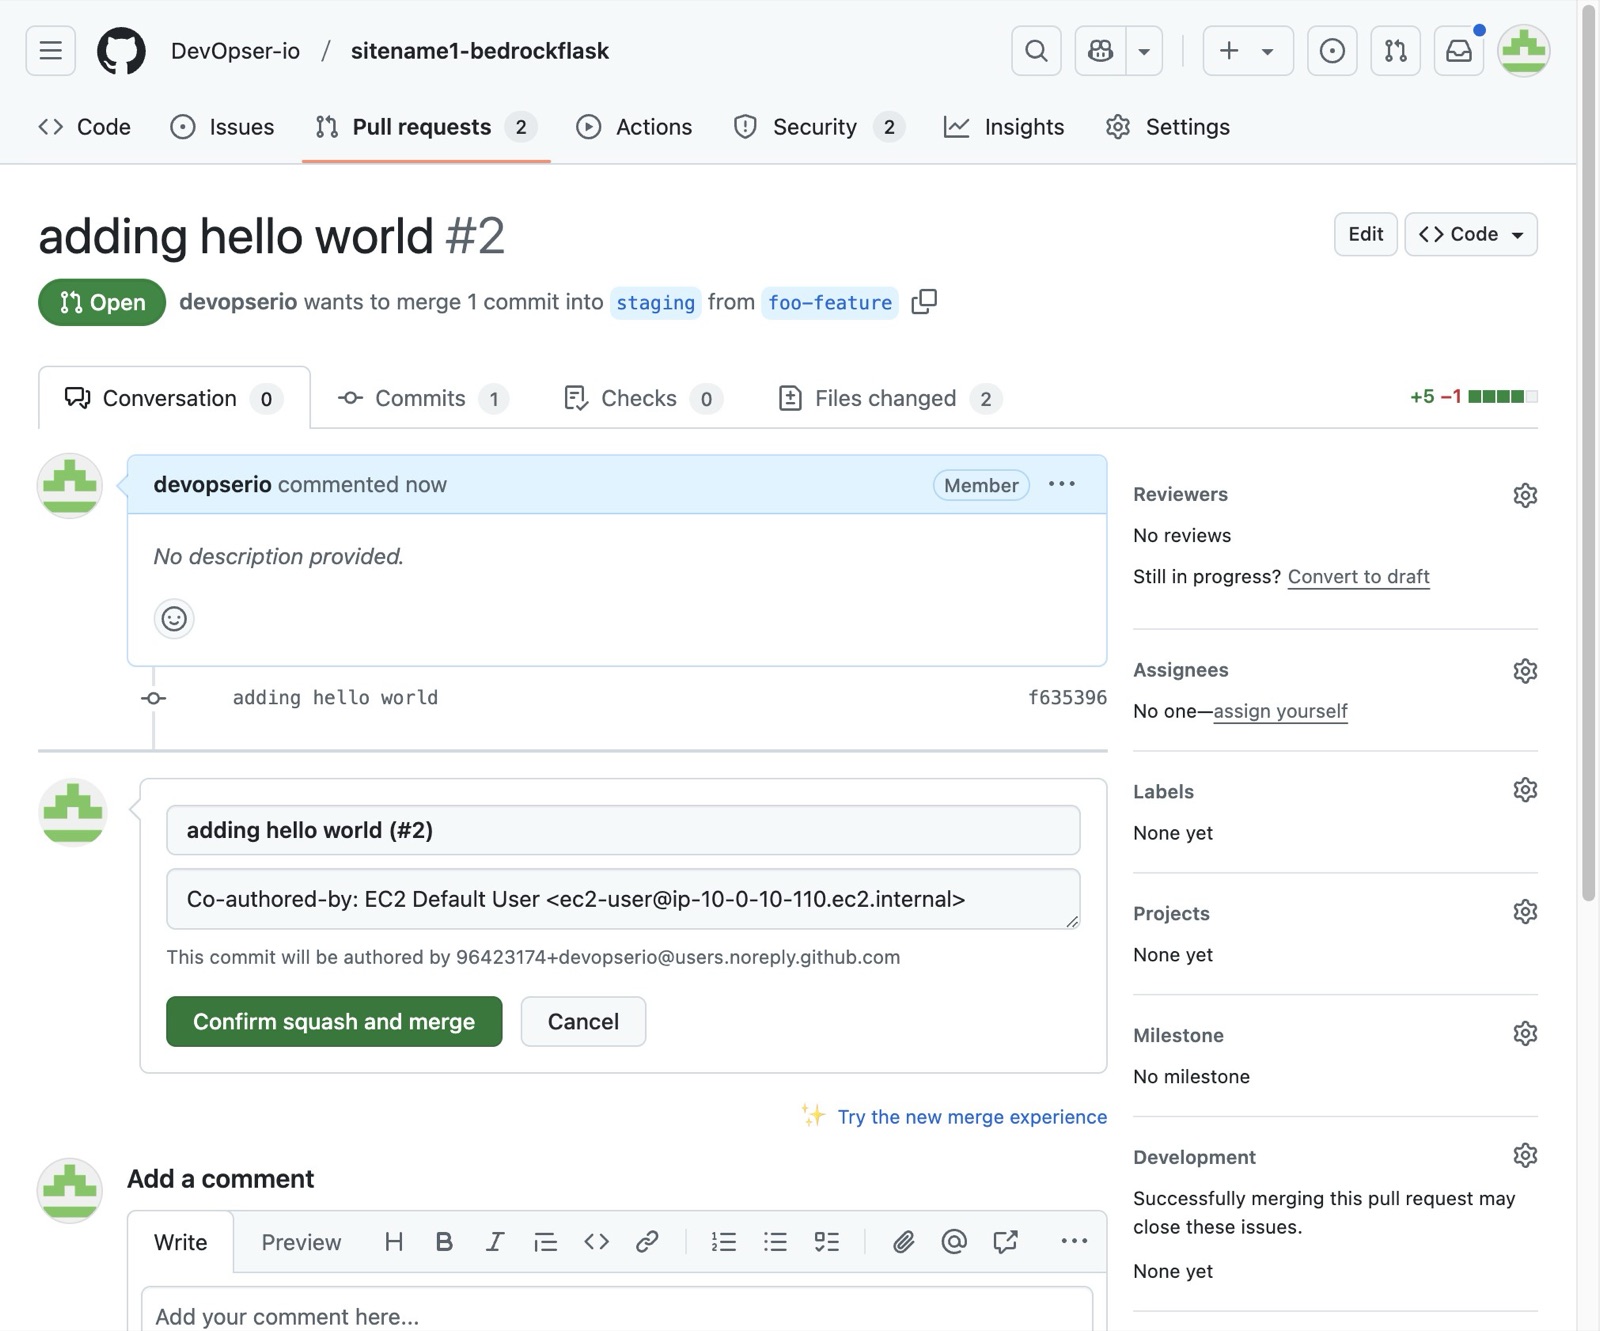
Task: Expand the Copilot dropdown arrow
Action: pos(1144,51)
